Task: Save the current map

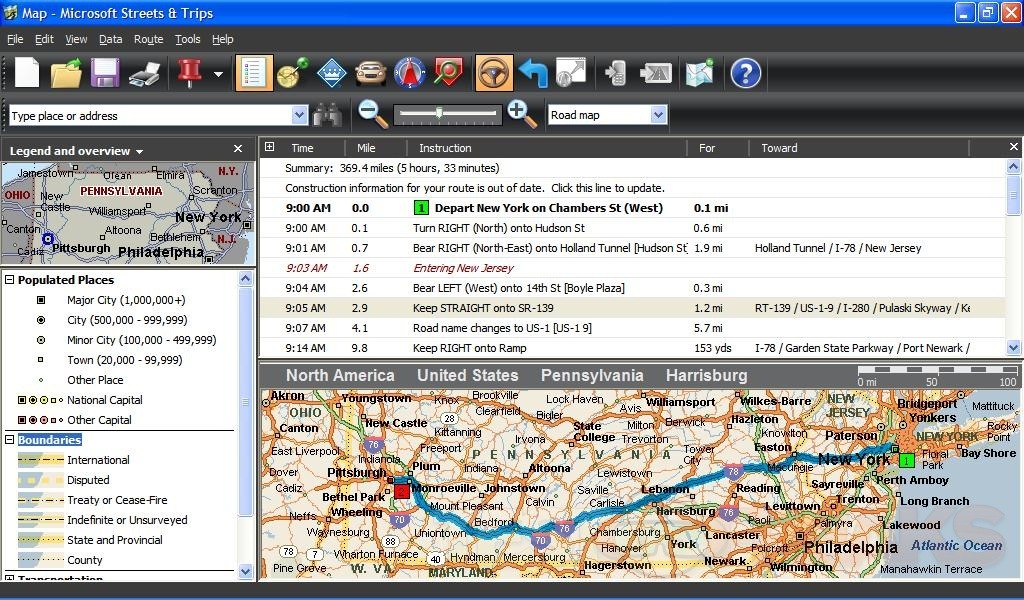Action: (106, 72)
